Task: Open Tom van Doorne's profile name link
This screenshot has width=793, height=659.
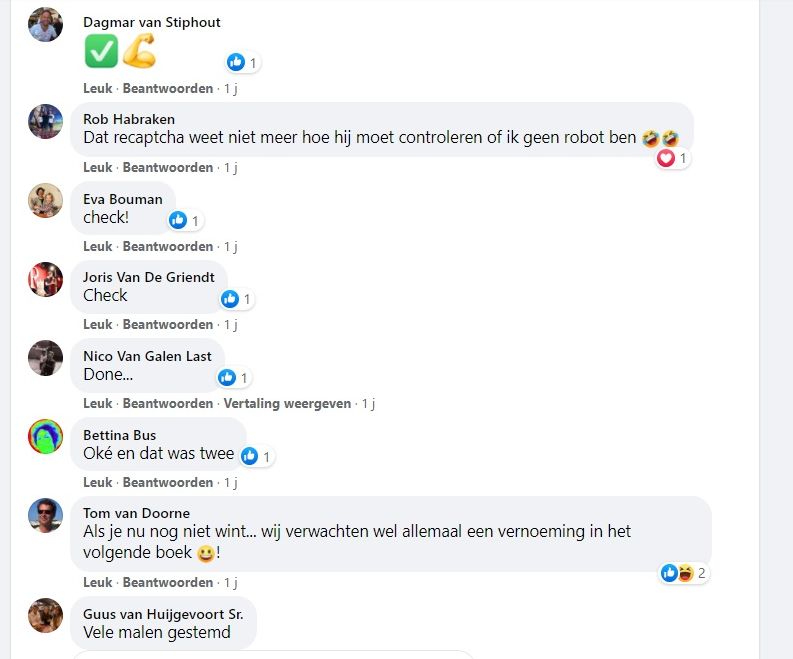Action: [136, 513]
